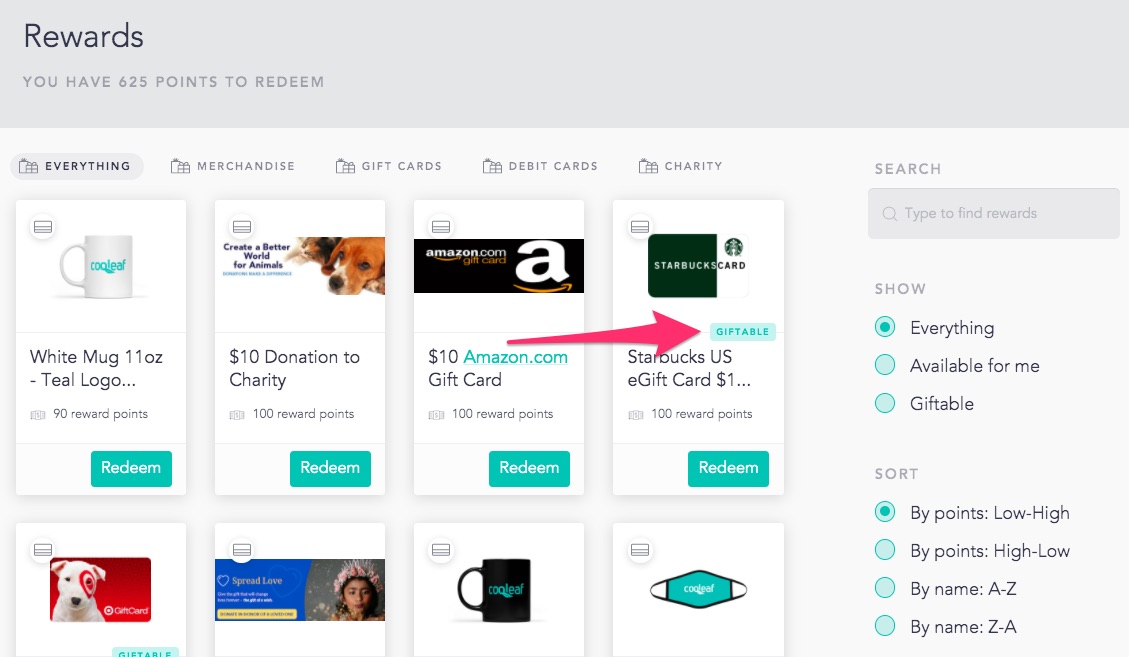Viewport: 1129px width, 657px height.
Task: Click points icon on Amazon Gift Card card
Action: 436,415
